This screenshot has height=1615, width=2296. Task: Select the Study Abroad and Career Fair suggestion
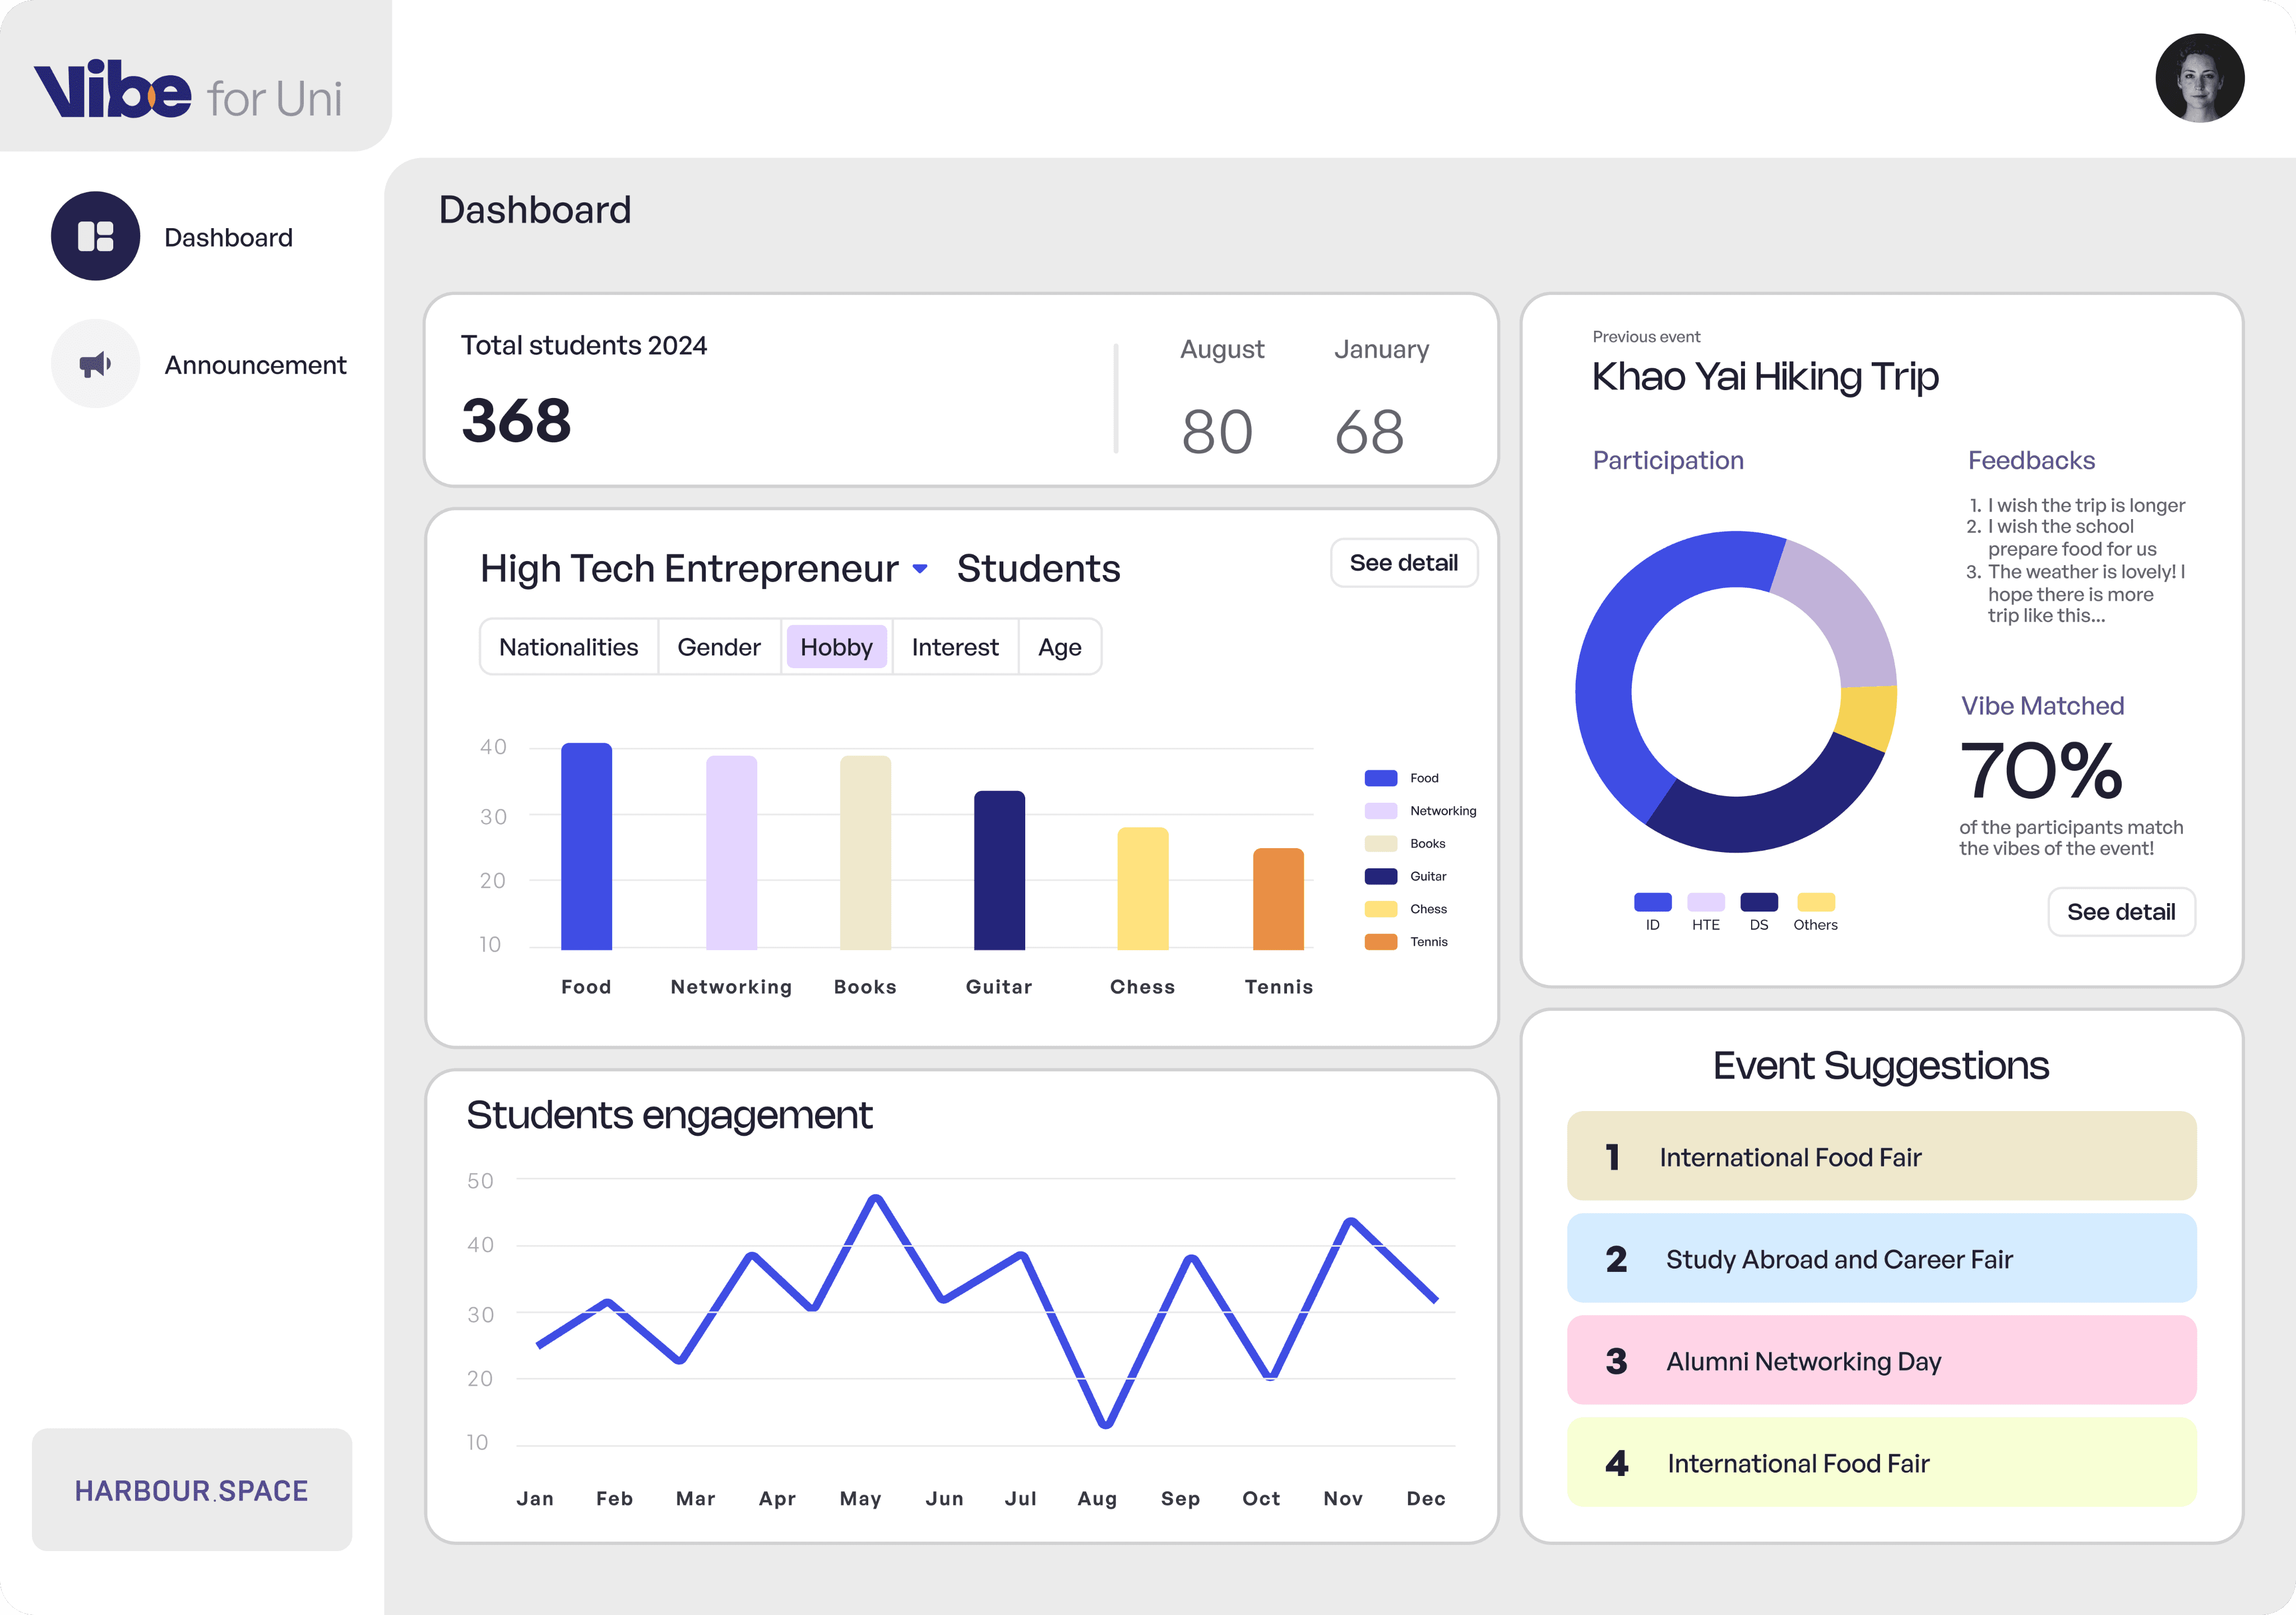tap(1880, 1258)
